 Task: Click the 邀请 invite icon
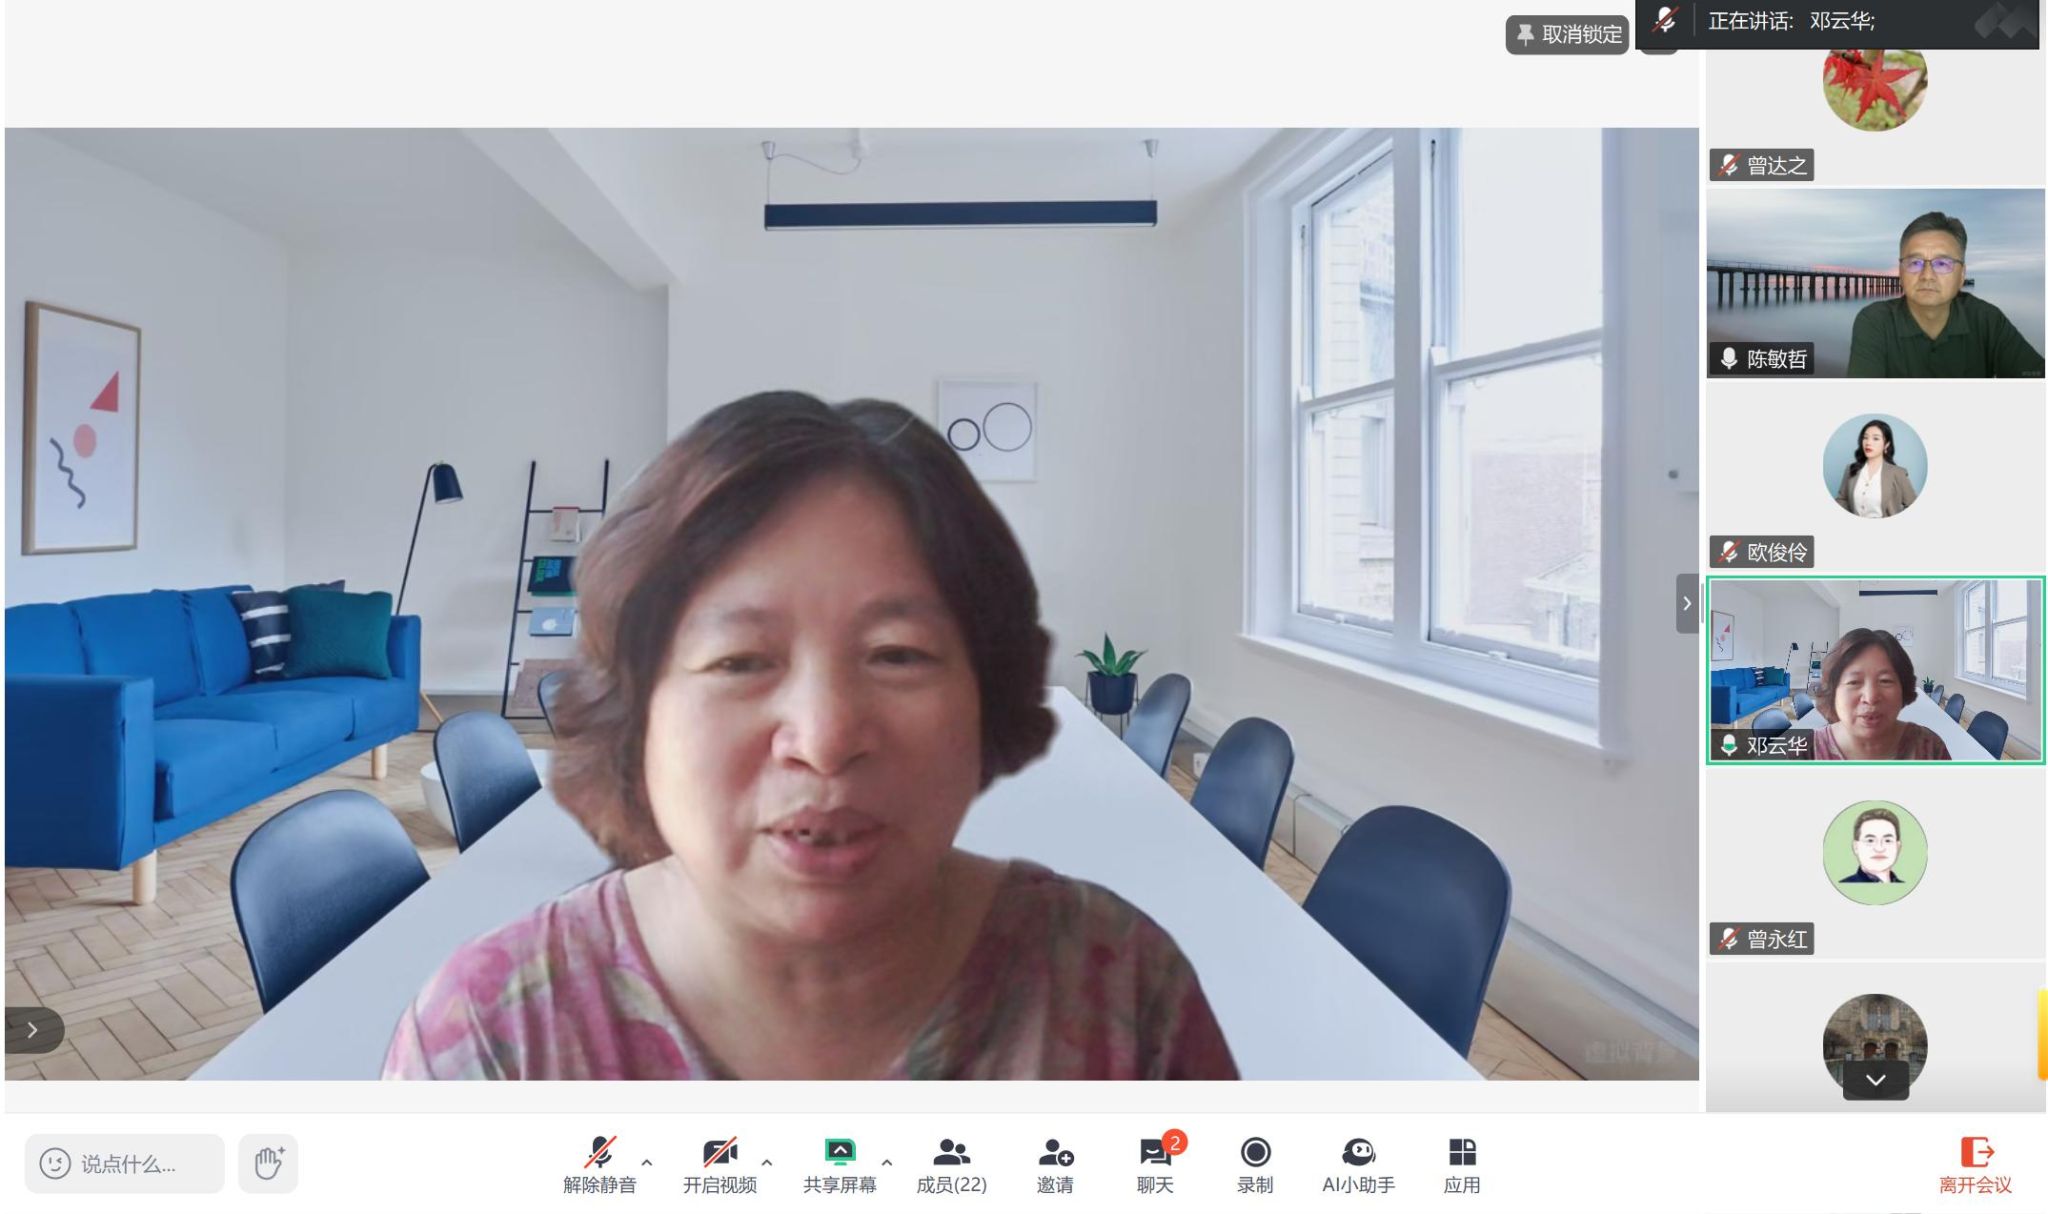[x=1055, y=1153]
